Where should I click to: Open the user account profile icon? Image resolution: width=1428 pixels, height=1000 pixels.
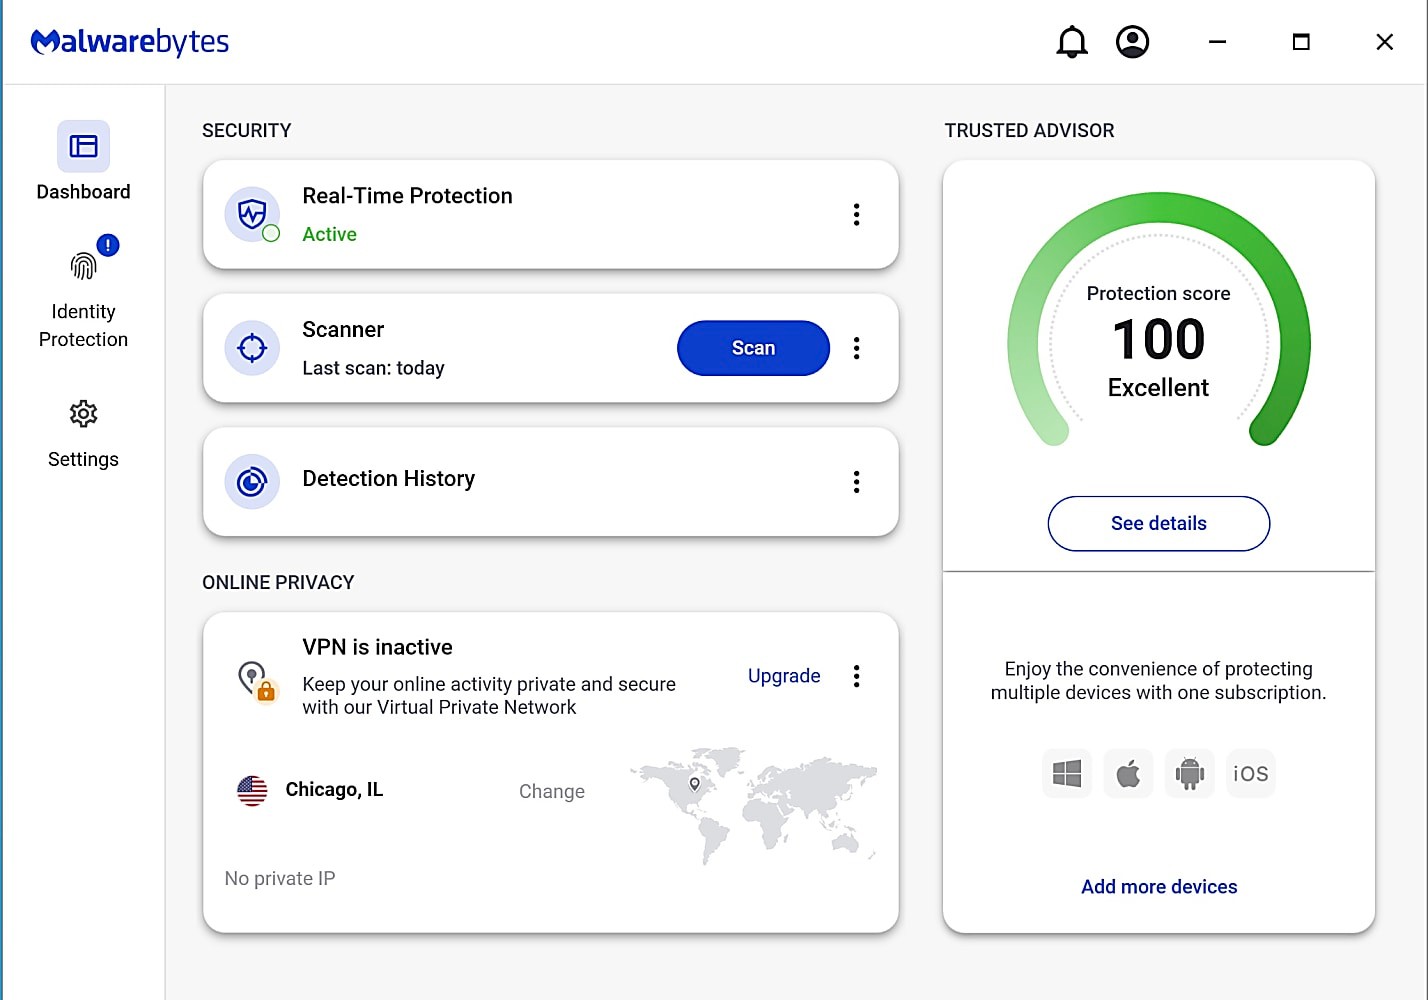[x=1132, y=42]
